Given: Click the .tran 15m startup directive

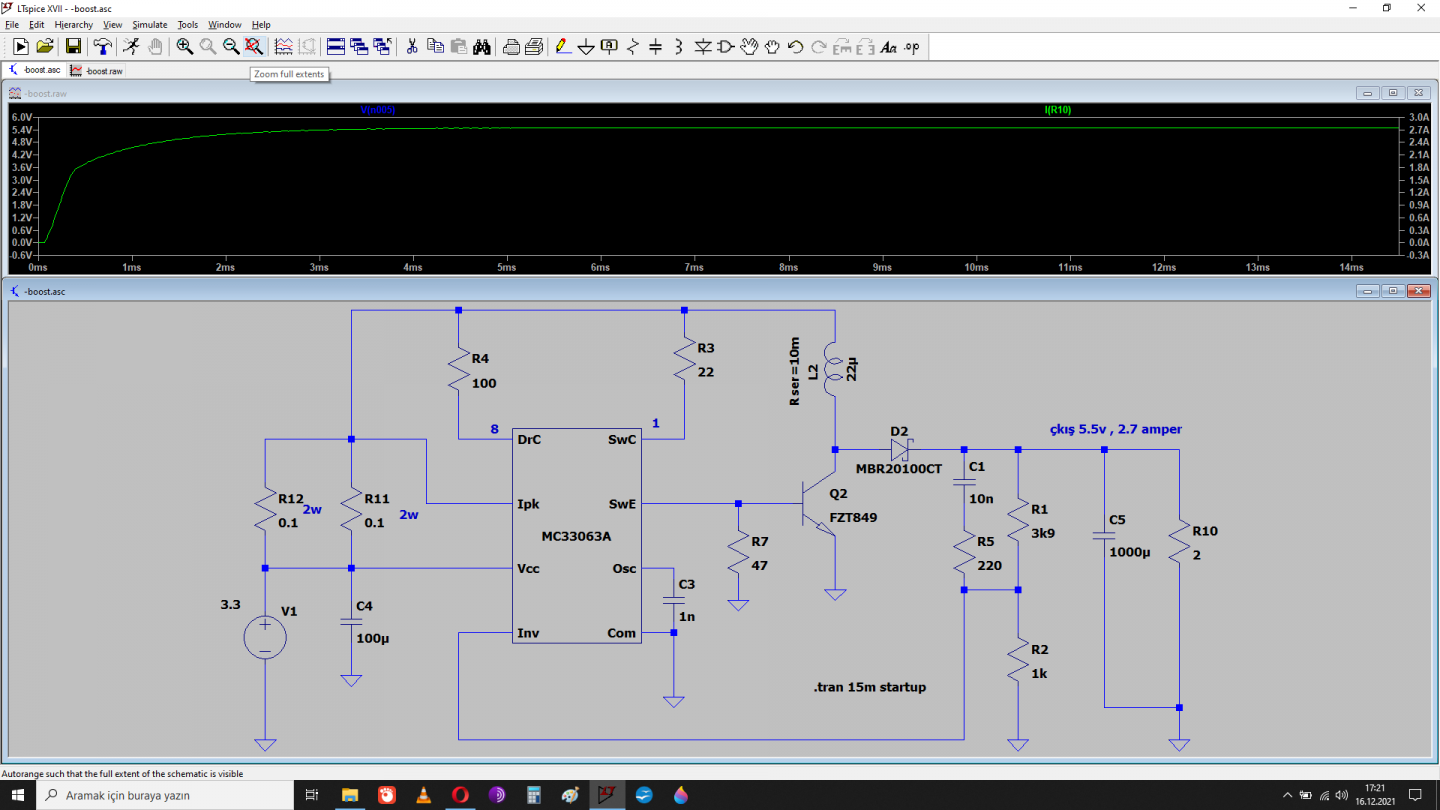Looking at the screenshot, I should click(869, 687).
